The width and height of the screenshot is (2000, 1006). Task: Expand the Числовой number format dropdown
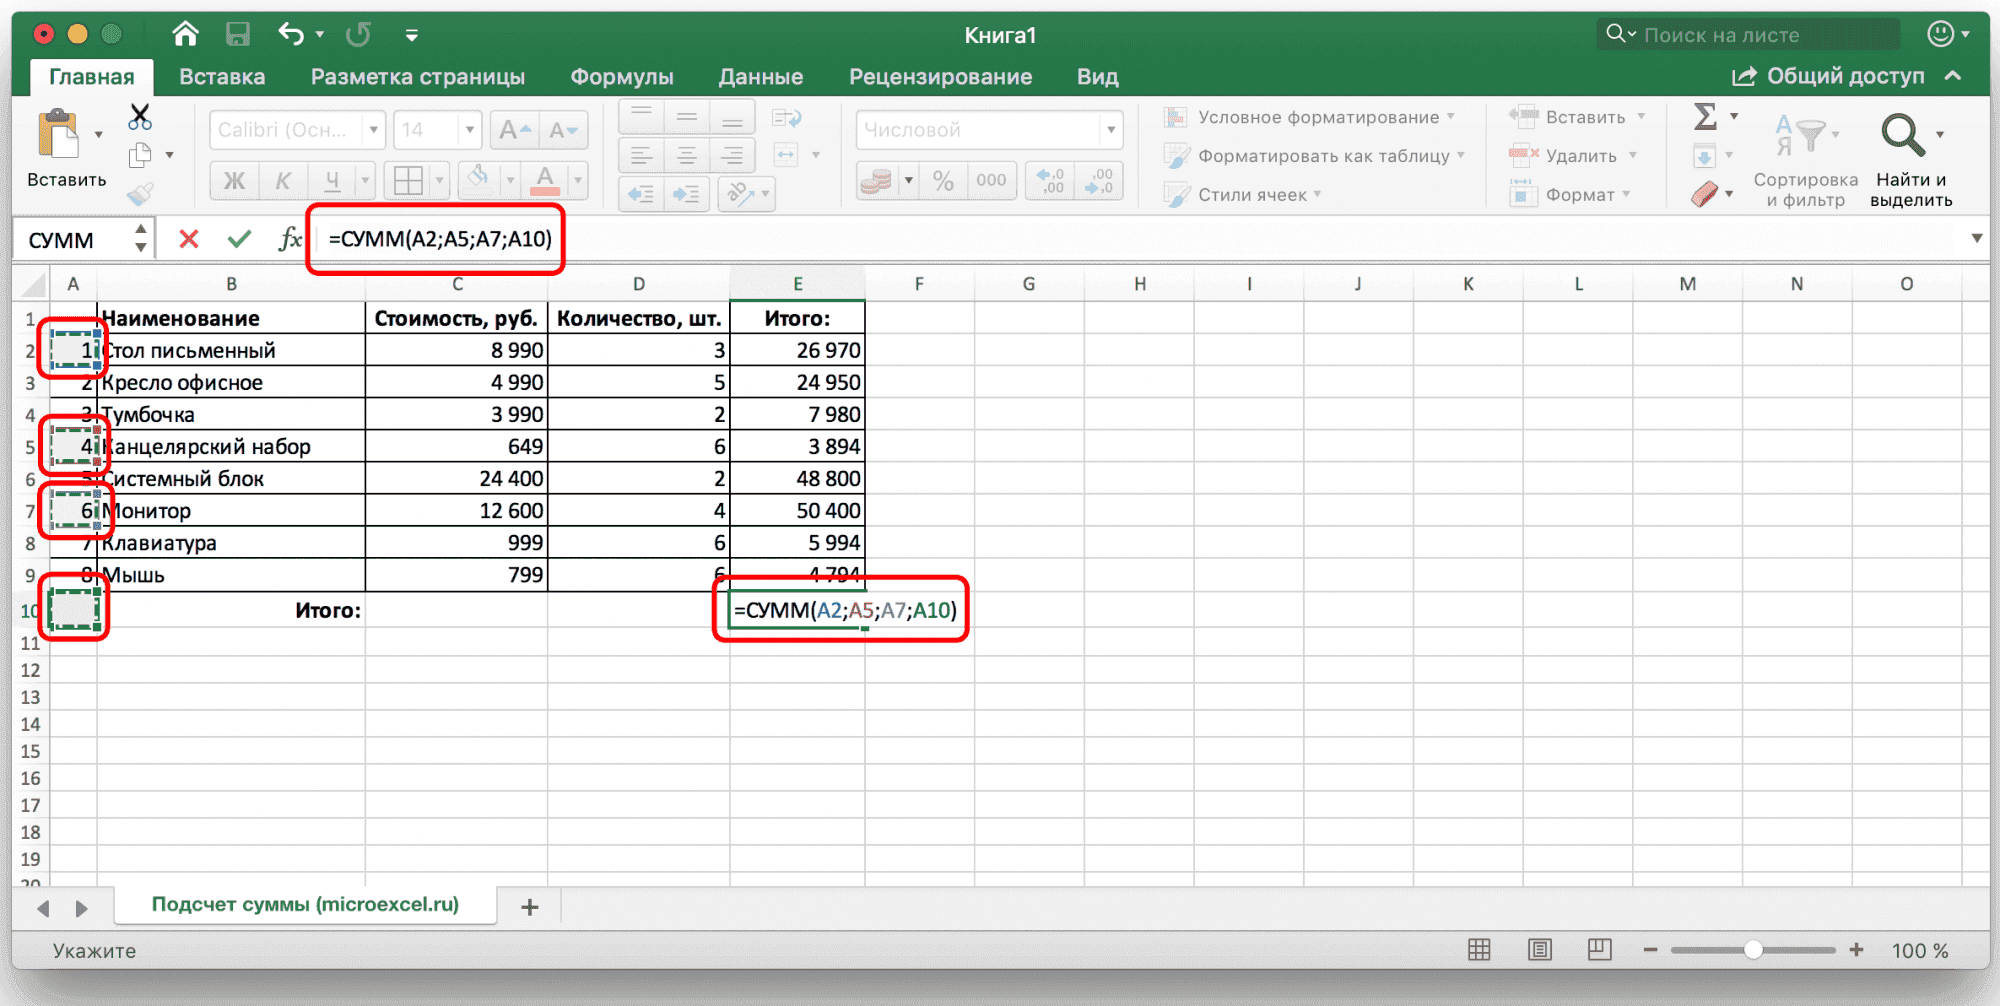pyautogui.click(x=1110, y=130)
